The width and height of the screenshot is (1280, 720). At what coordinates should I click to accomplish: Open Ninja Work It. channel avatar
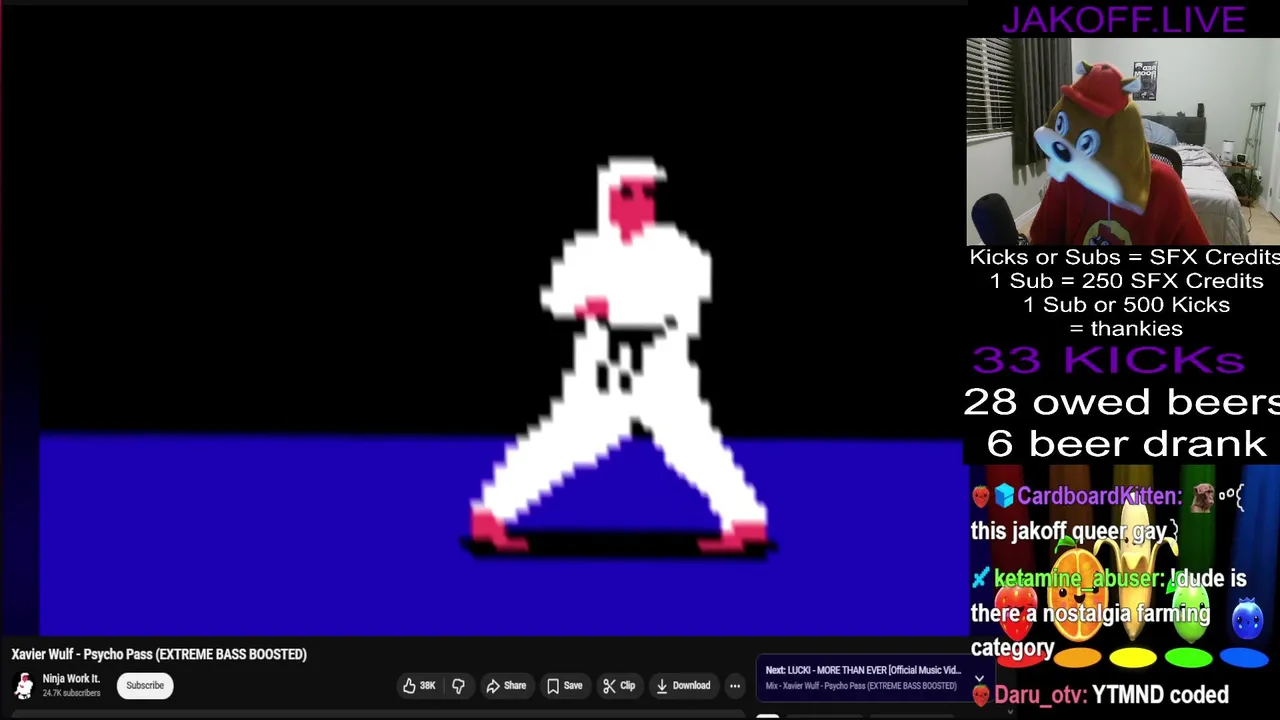(24, 686)
